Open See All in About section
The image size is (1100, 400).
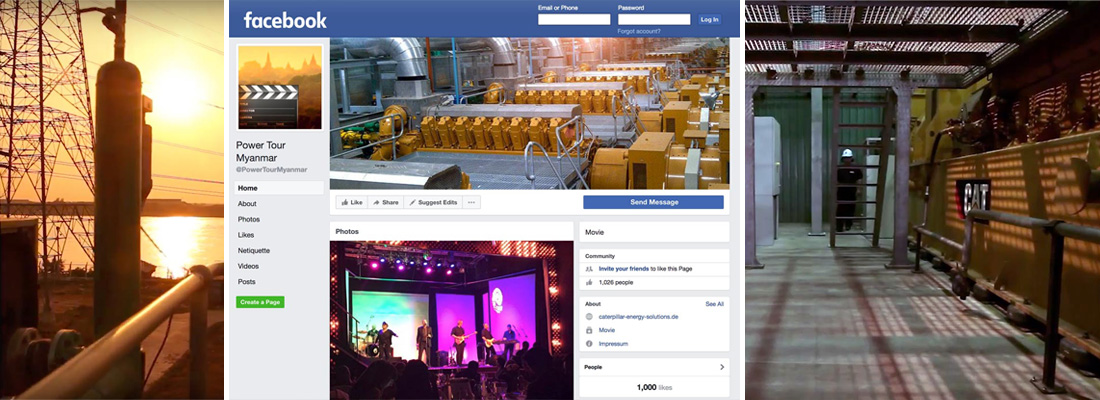[x=714, y=304]
